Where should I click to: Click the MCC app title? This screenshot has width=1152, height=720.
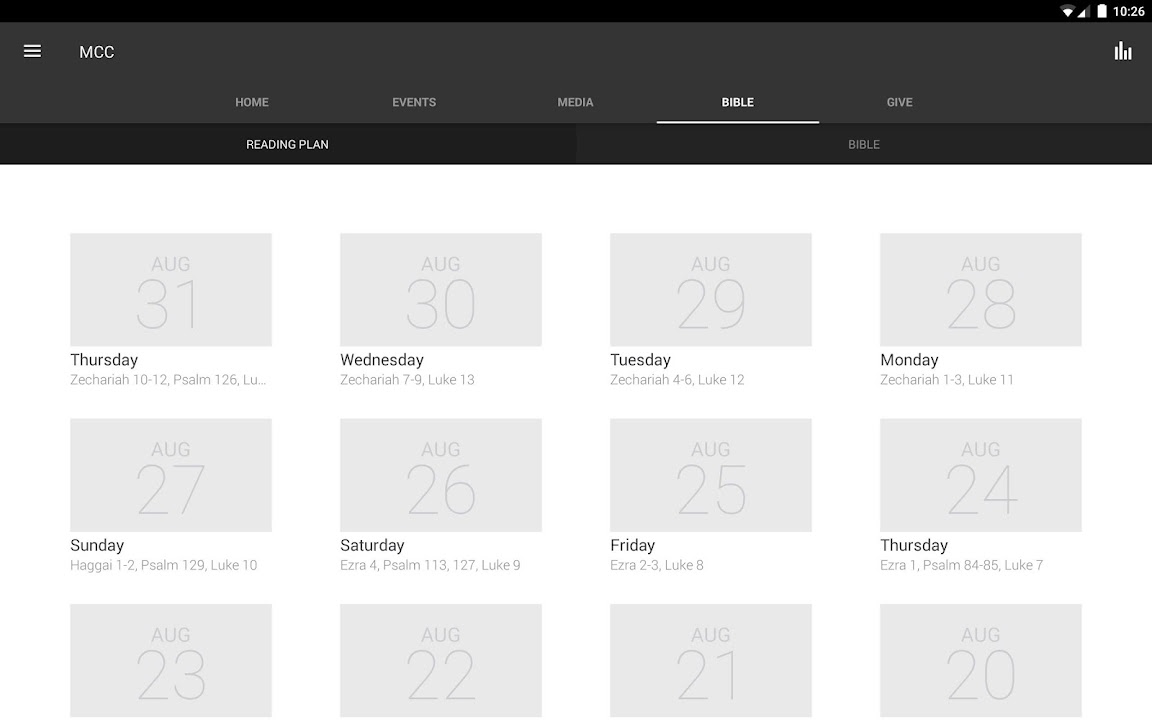coord(97,52)
